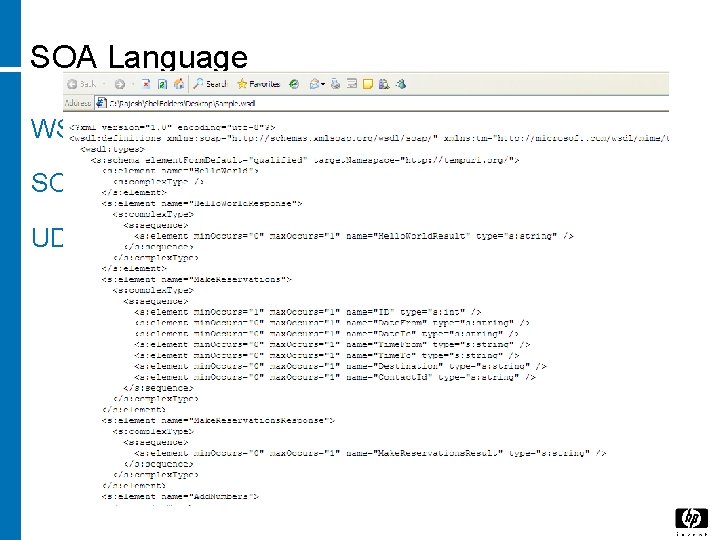Go to Home page icon
The width and height of the screenshot is (720, 540).
coord(179,84)
